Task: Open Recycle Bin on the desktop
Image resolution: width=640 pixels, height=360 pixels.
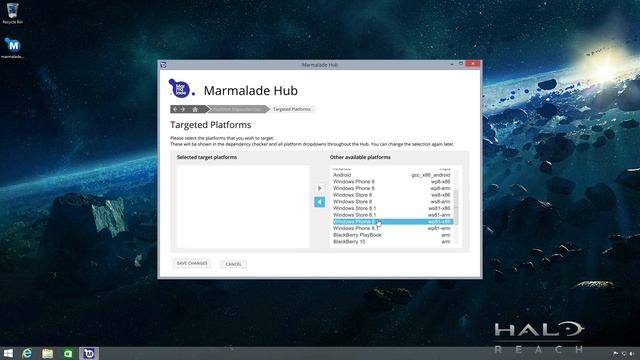Action: 13,13
